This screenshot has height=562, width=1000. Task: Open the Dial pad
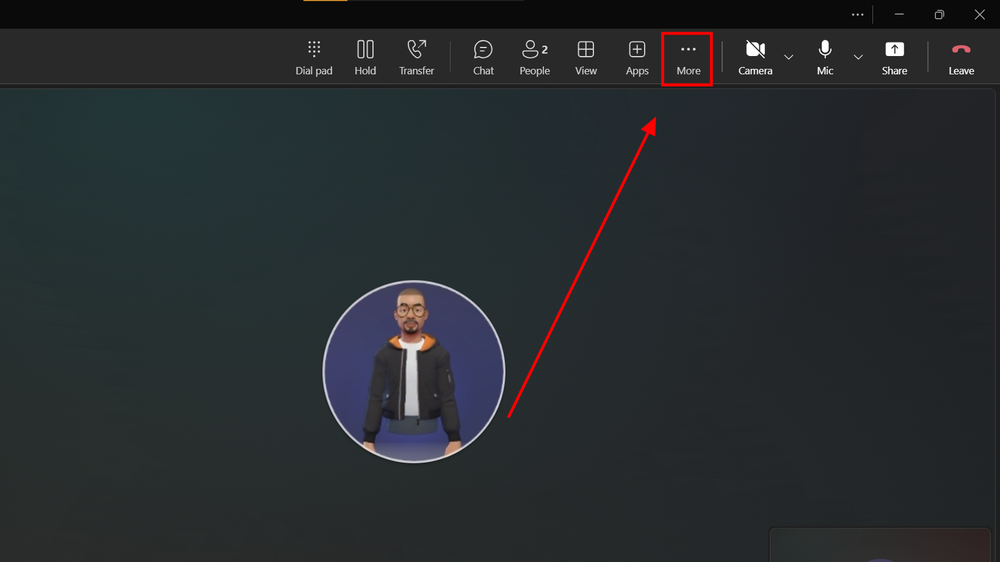(x=313, y=57)
